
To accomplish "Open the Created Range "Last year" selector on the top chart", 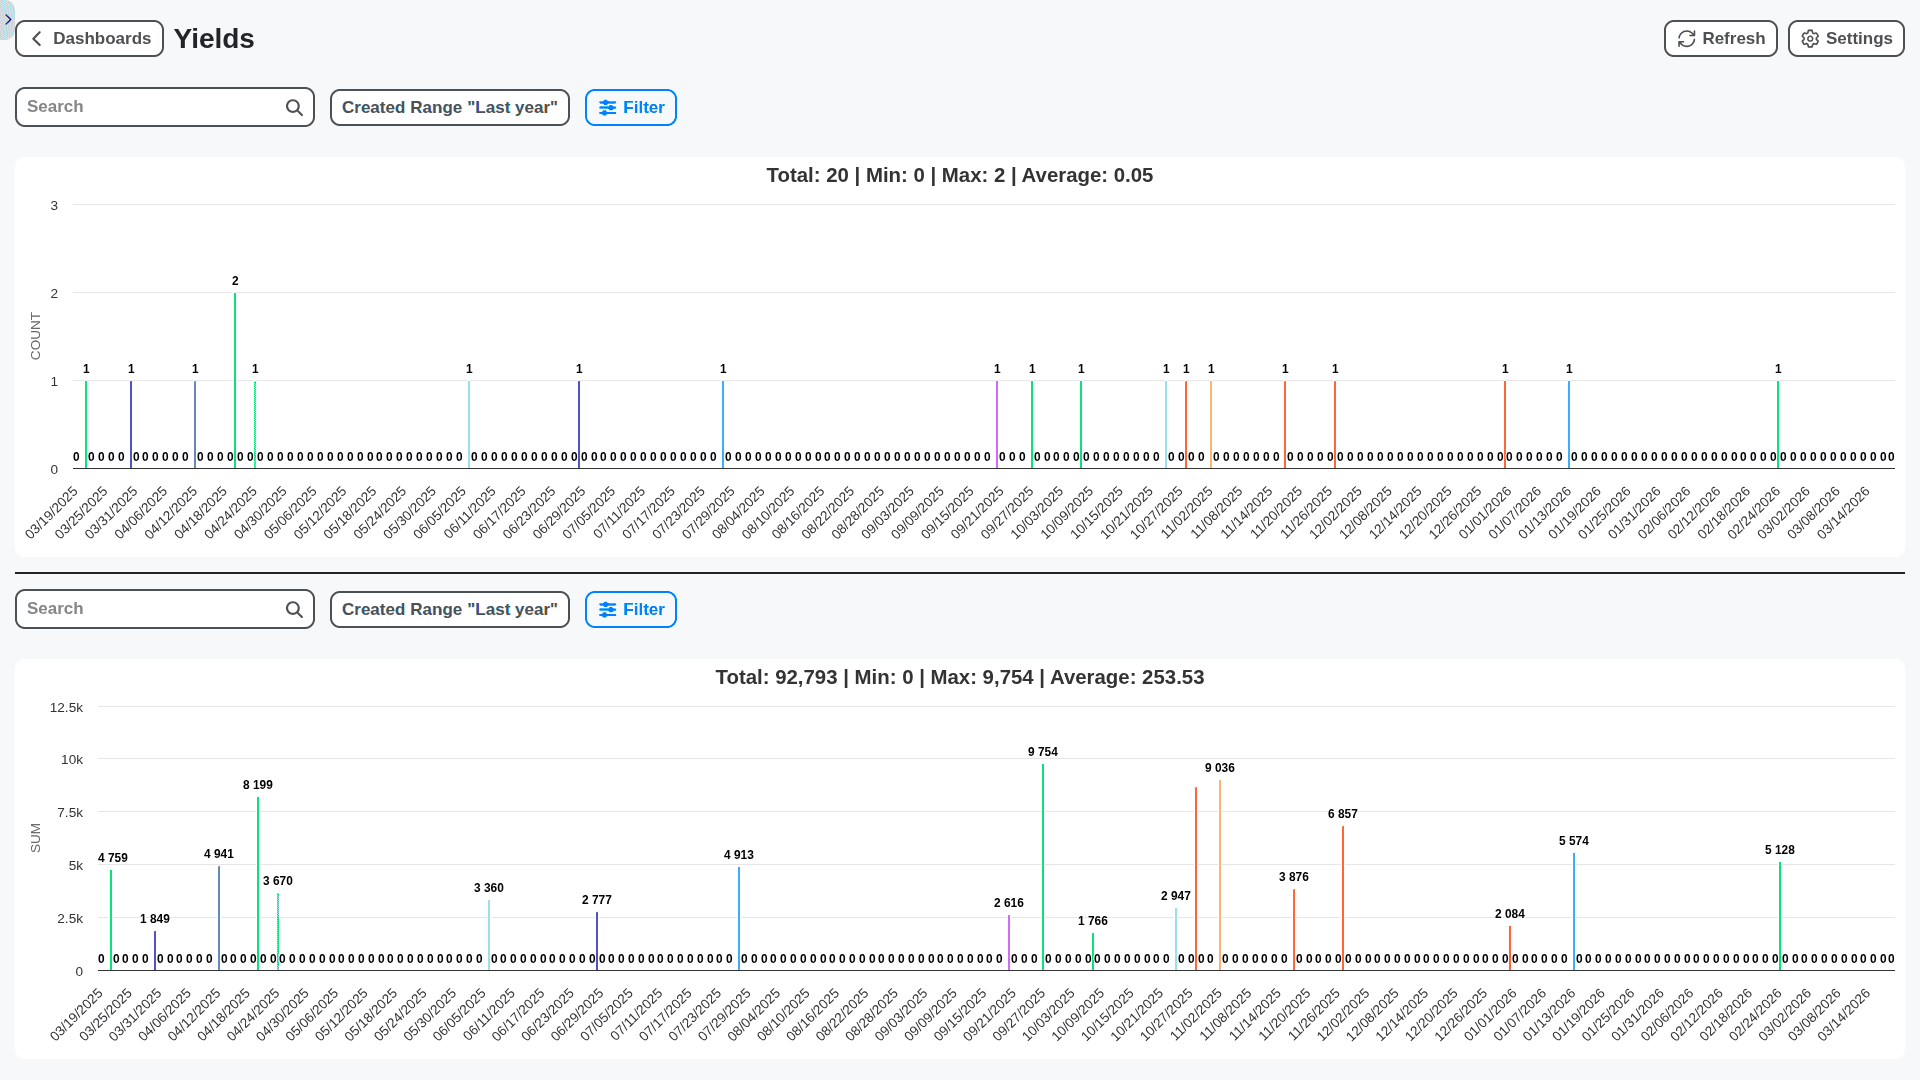I will [x=449, y=107].
